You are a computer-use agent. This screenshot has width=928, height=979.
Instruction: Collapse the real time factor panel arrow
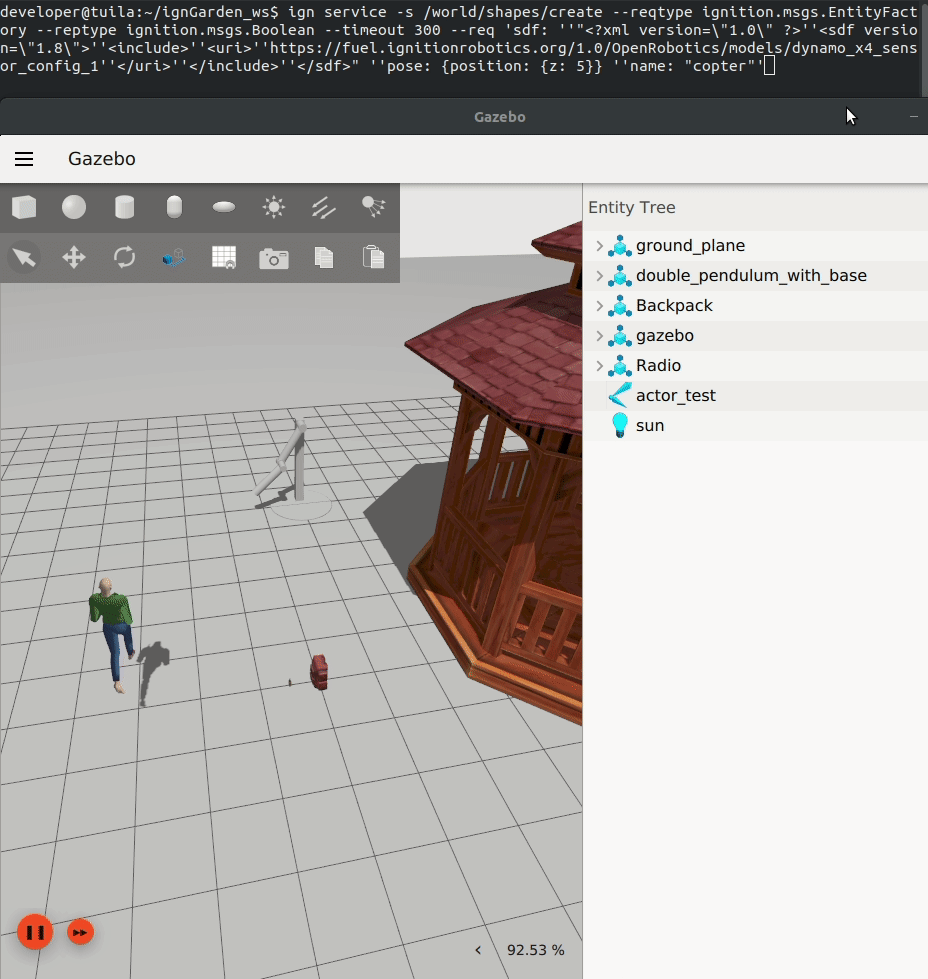[478, 950]
